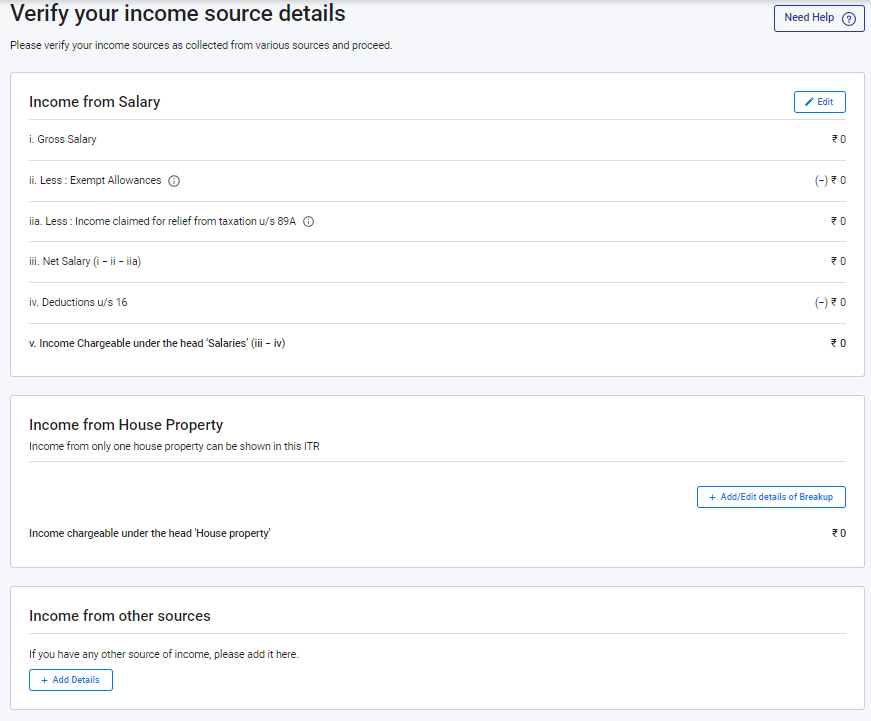Screen dimensions: 871x721
Task: Click plus icon on Add/Edit Breakup button
Action: [712, 497]
